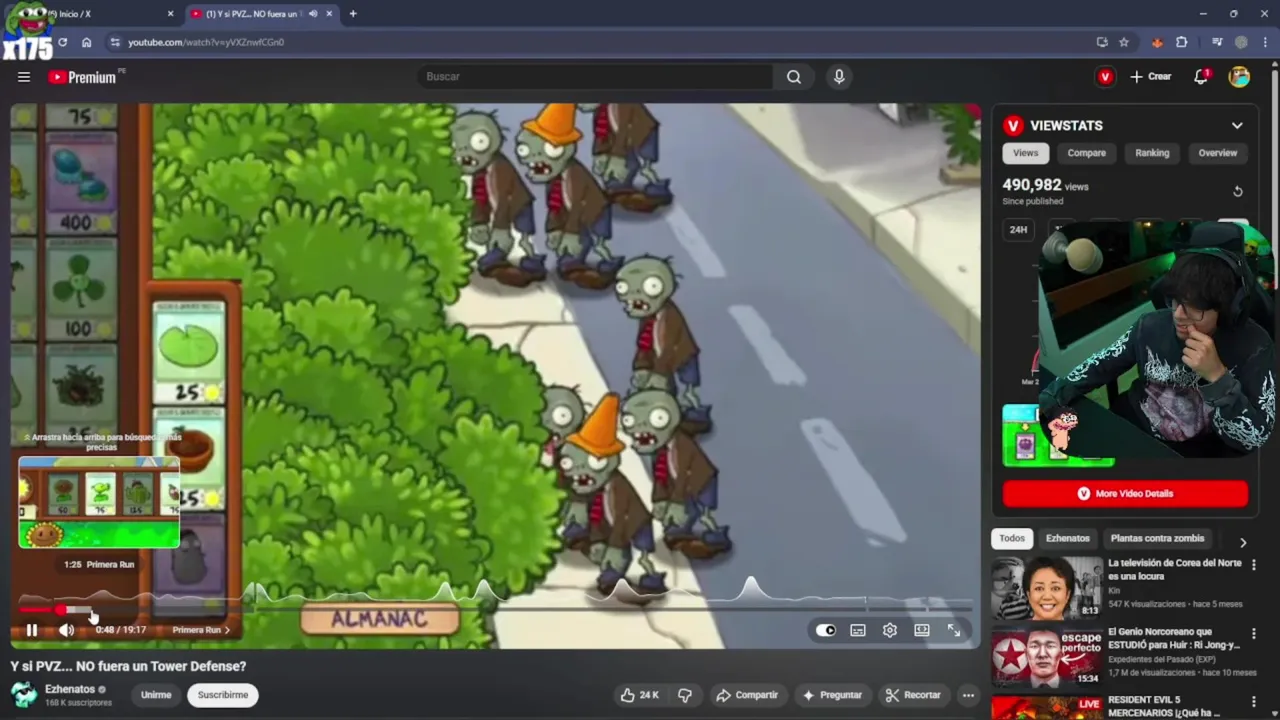Click the Crear button
This screenshot has width=1280, height=720.
pos(1151,77)
